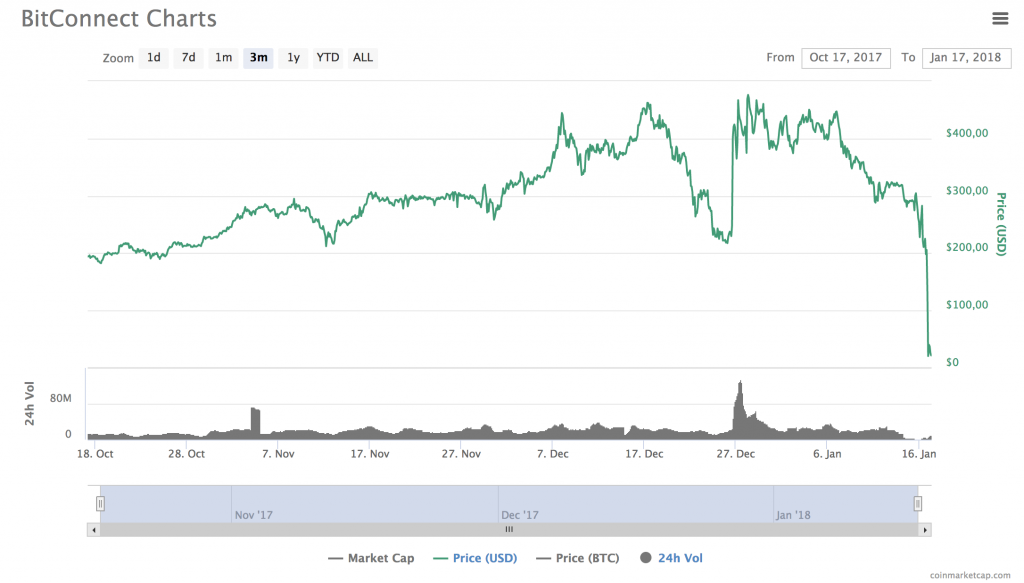Toggle the 24h Vol series legend
Screen dimensions: 1024x583
tap(671, 558)
